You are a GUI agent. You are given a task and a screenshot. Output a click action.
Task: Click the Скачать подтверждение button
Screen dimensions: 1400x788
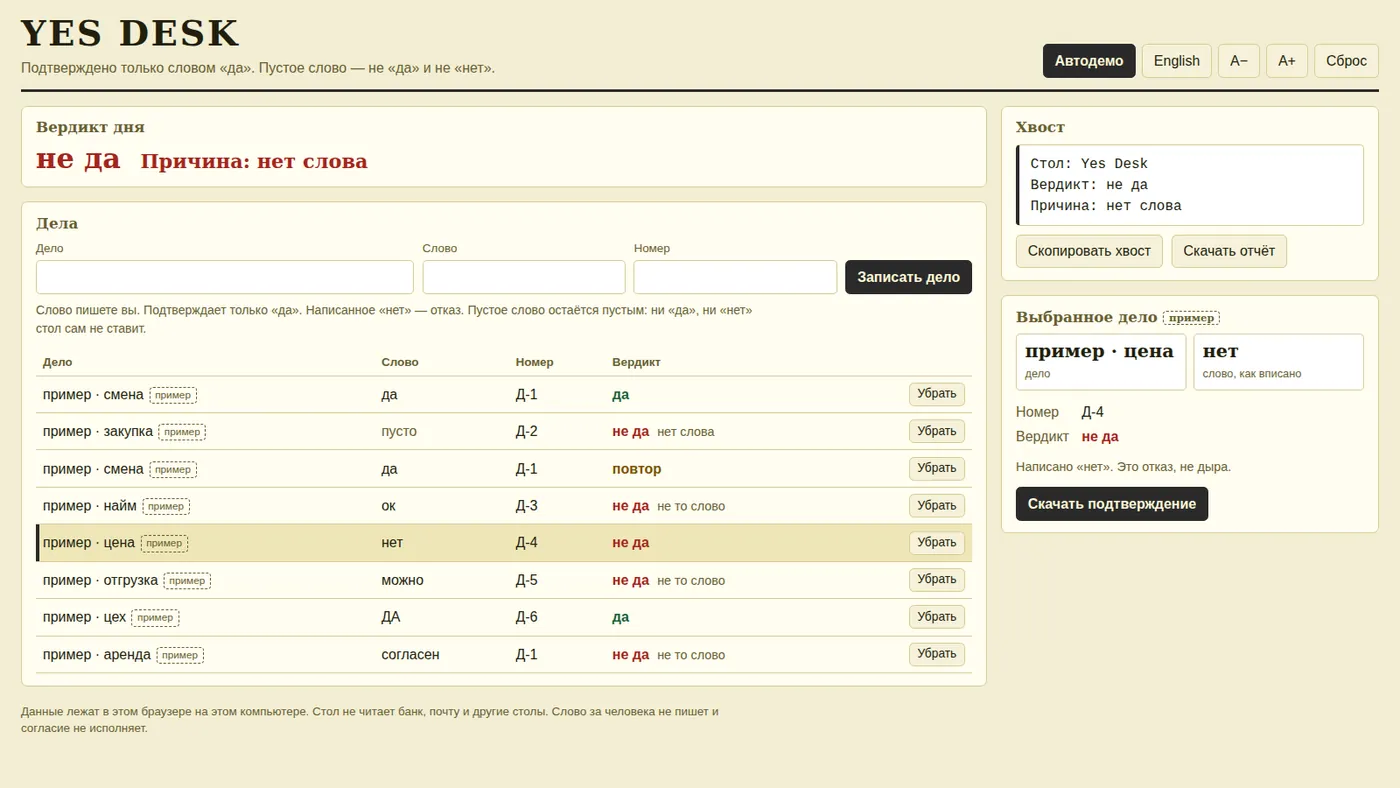[1112, 504]
